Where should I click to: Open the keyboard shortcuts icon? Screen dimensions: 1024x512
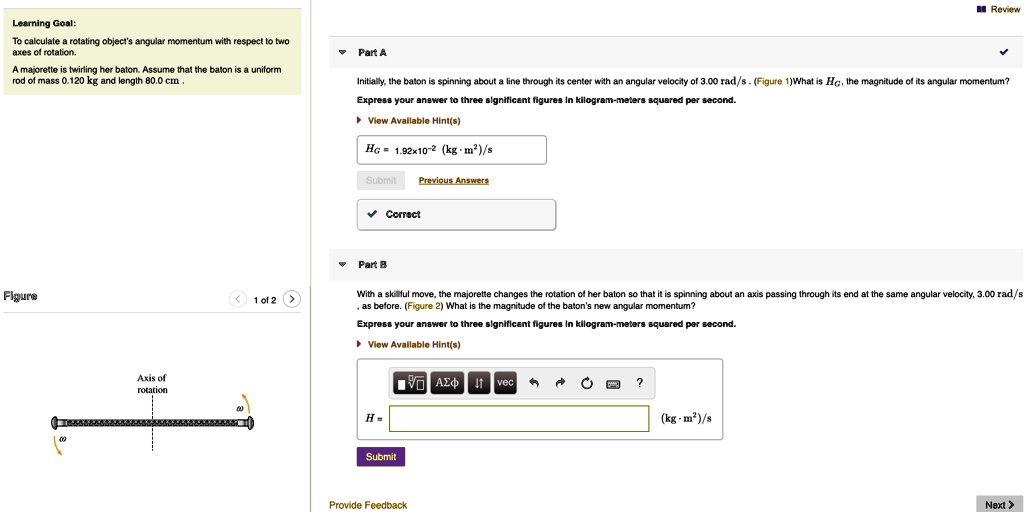tap(613, 383)
